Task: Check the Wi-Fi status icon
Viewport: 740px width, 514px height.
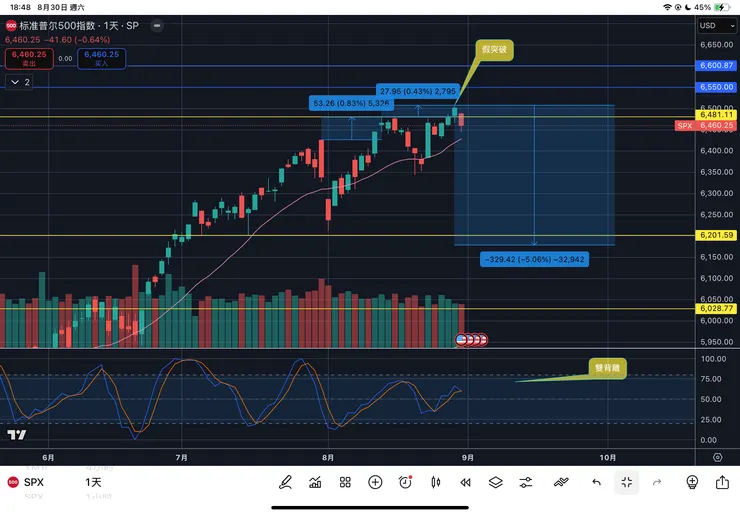Action: pos(667,7)
